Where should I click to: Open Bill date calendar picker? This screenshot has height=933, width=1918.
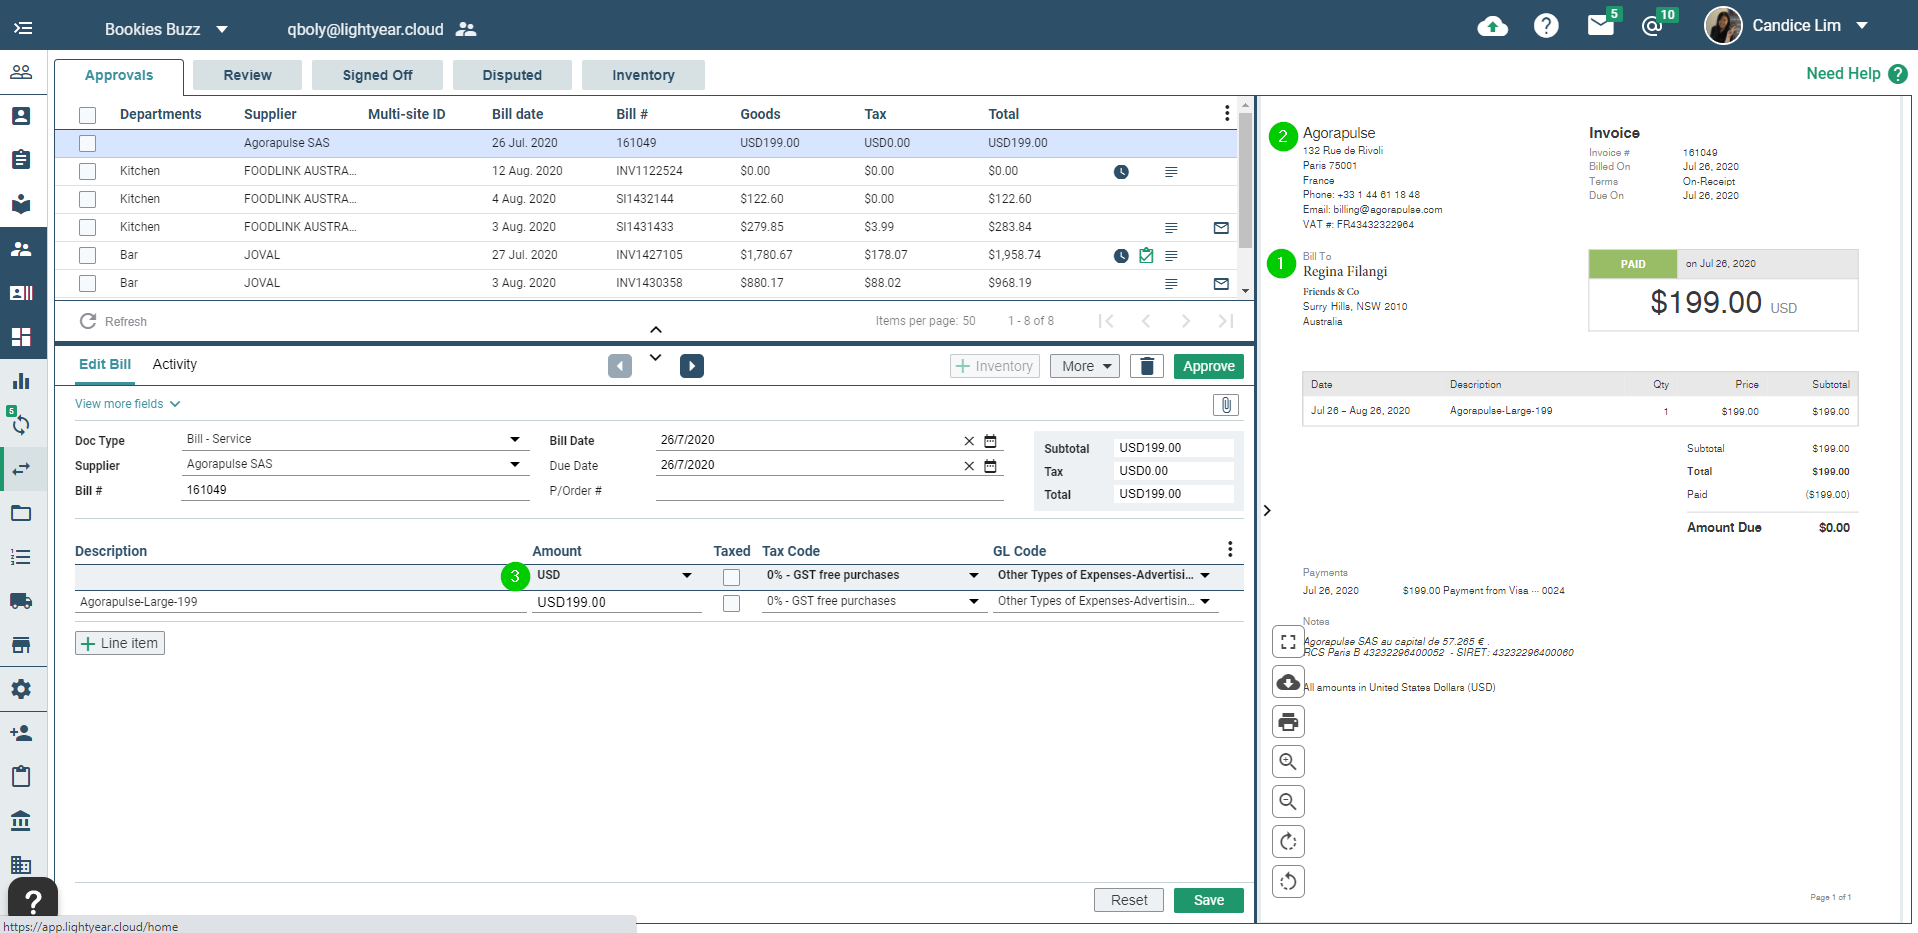click(x=990, y=441)
